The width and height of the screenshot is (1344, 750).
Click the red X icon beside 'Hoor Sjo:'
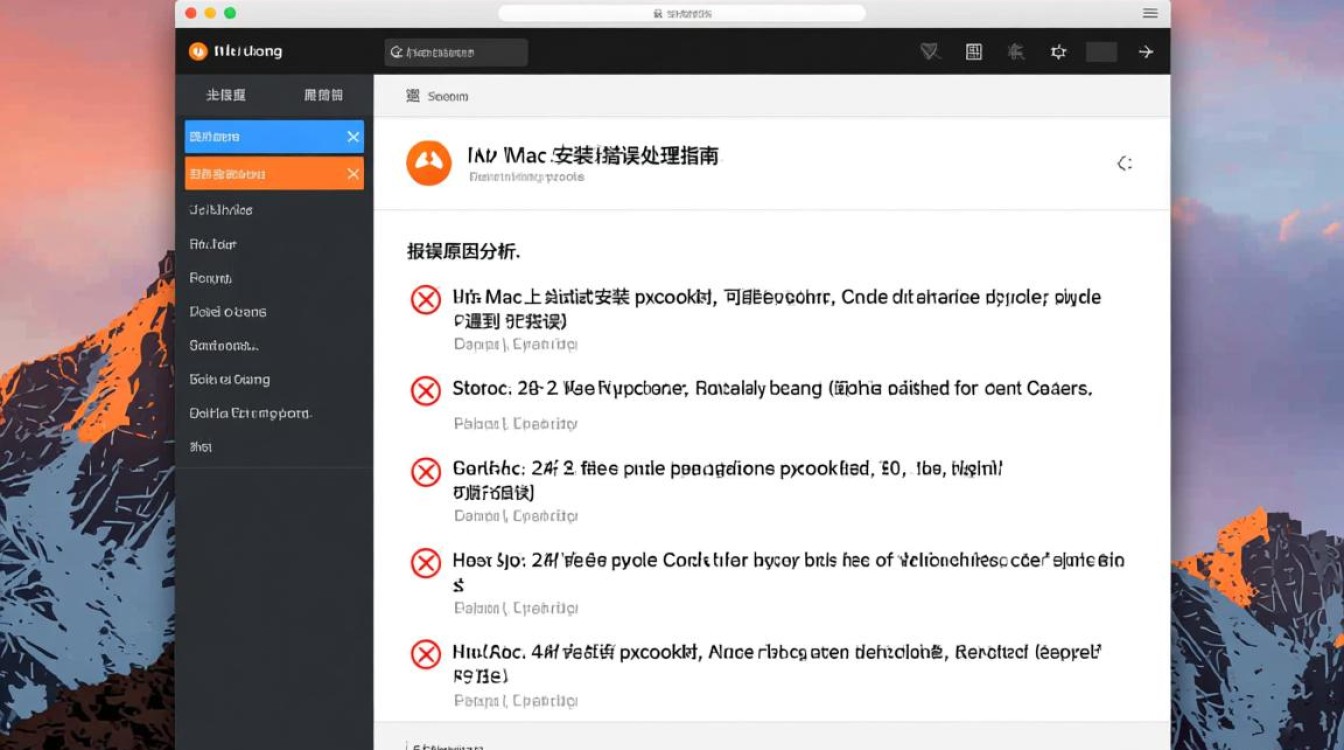[x=426, y=563]
